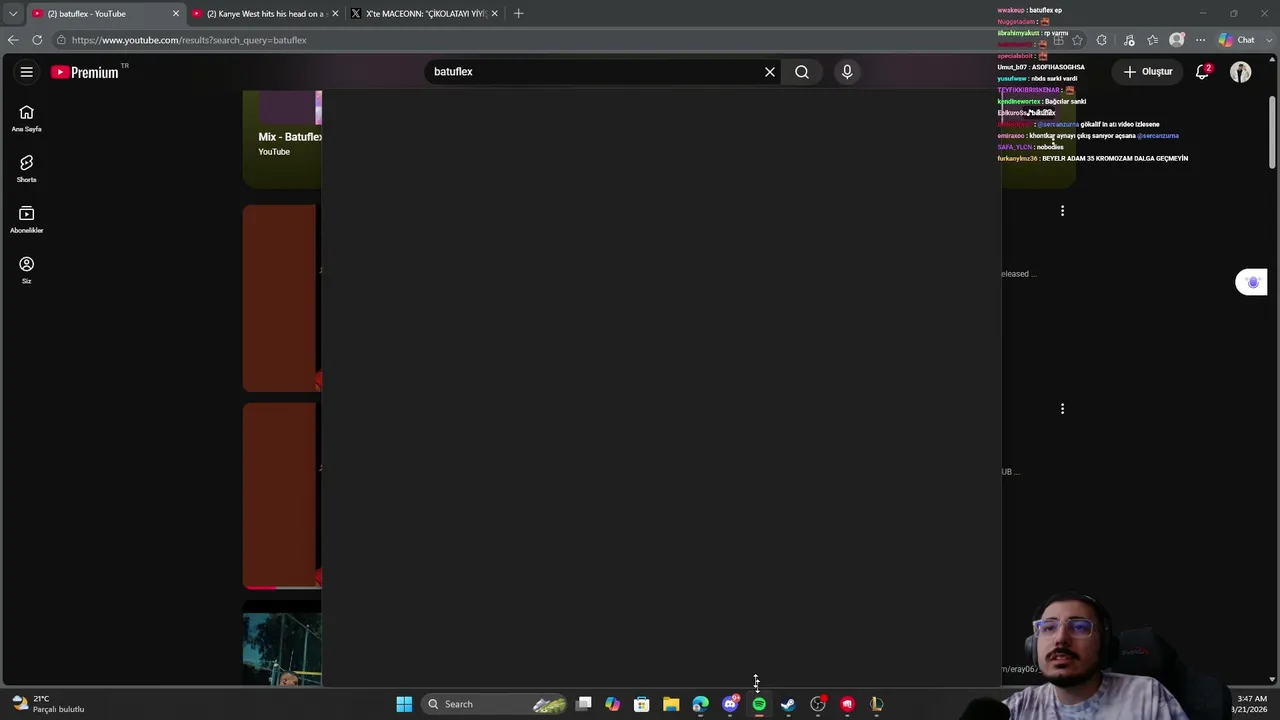Focus the YouTube search box containing batuflex
This screenshot has height=720, width=1280.
coord(594,72)
